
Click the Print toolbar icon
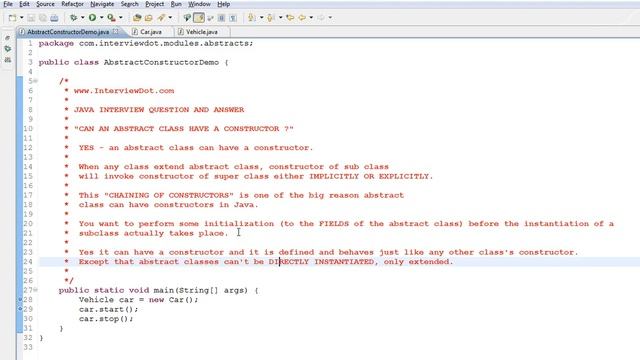(x=54, y=18)
